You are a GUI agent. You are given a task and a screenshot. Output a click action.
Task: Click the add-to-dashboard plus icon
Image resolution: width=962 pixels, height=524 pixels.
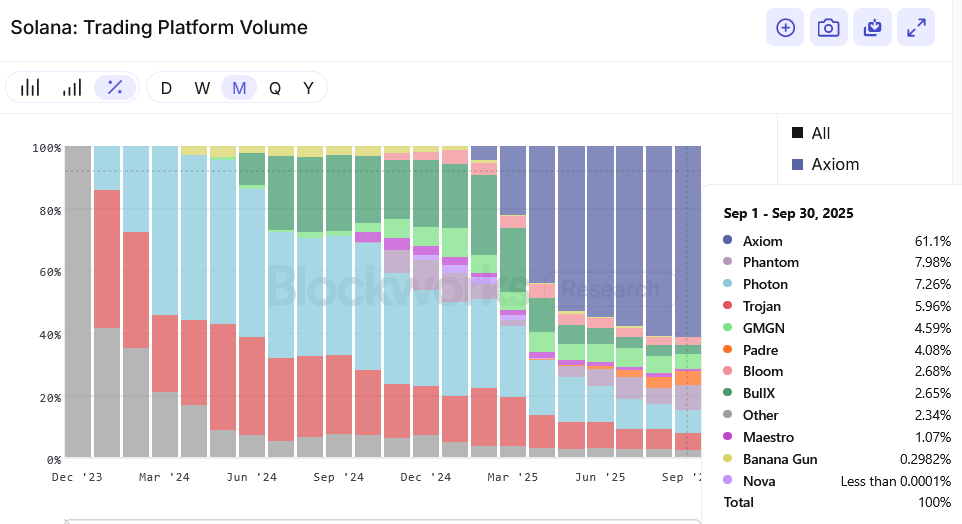pos(785,28)
